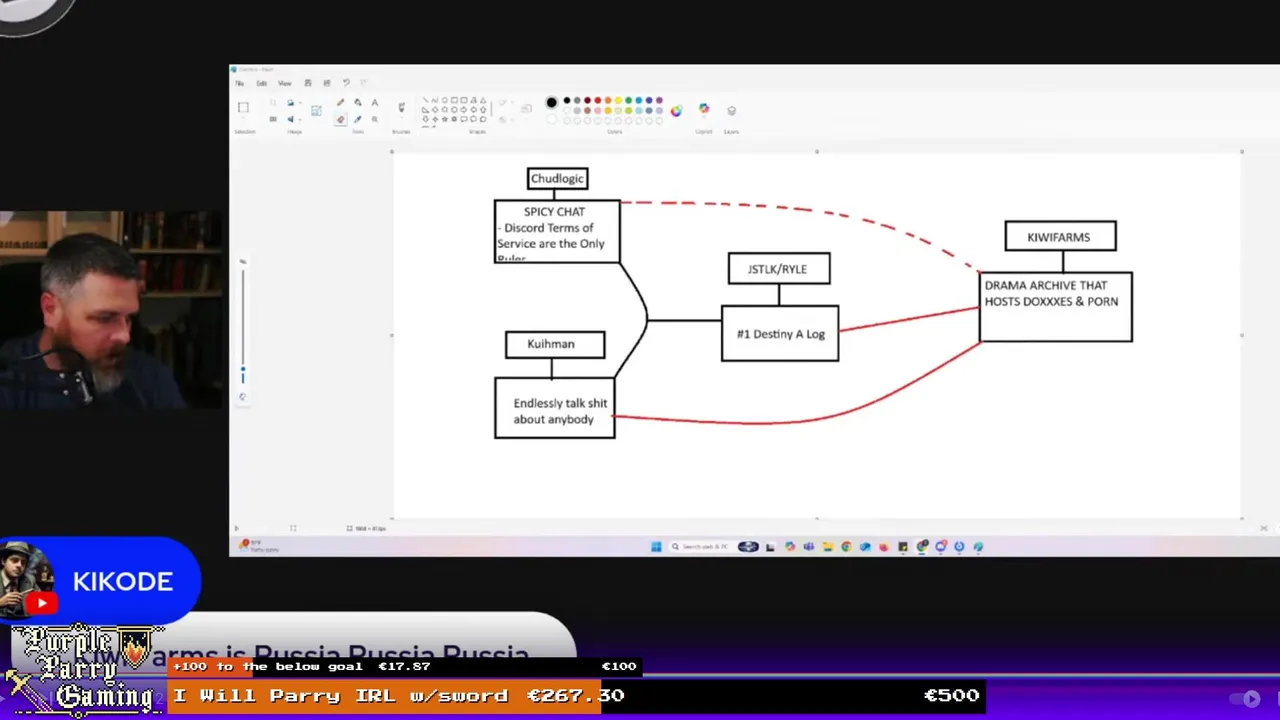The image size is (1280, 720).
Task: Choose the Line shape in Shapes gallery
Action: click(425, 100)
